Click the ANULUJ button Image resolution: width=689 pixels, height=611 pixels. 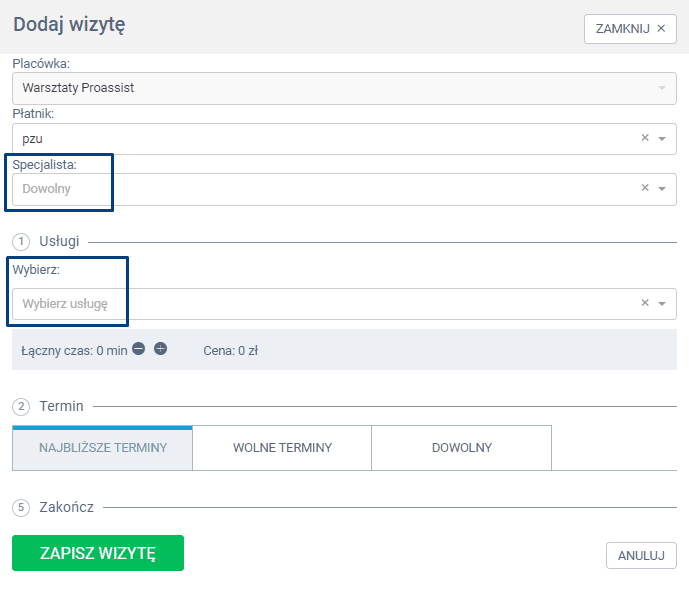(x=641, y=556)
